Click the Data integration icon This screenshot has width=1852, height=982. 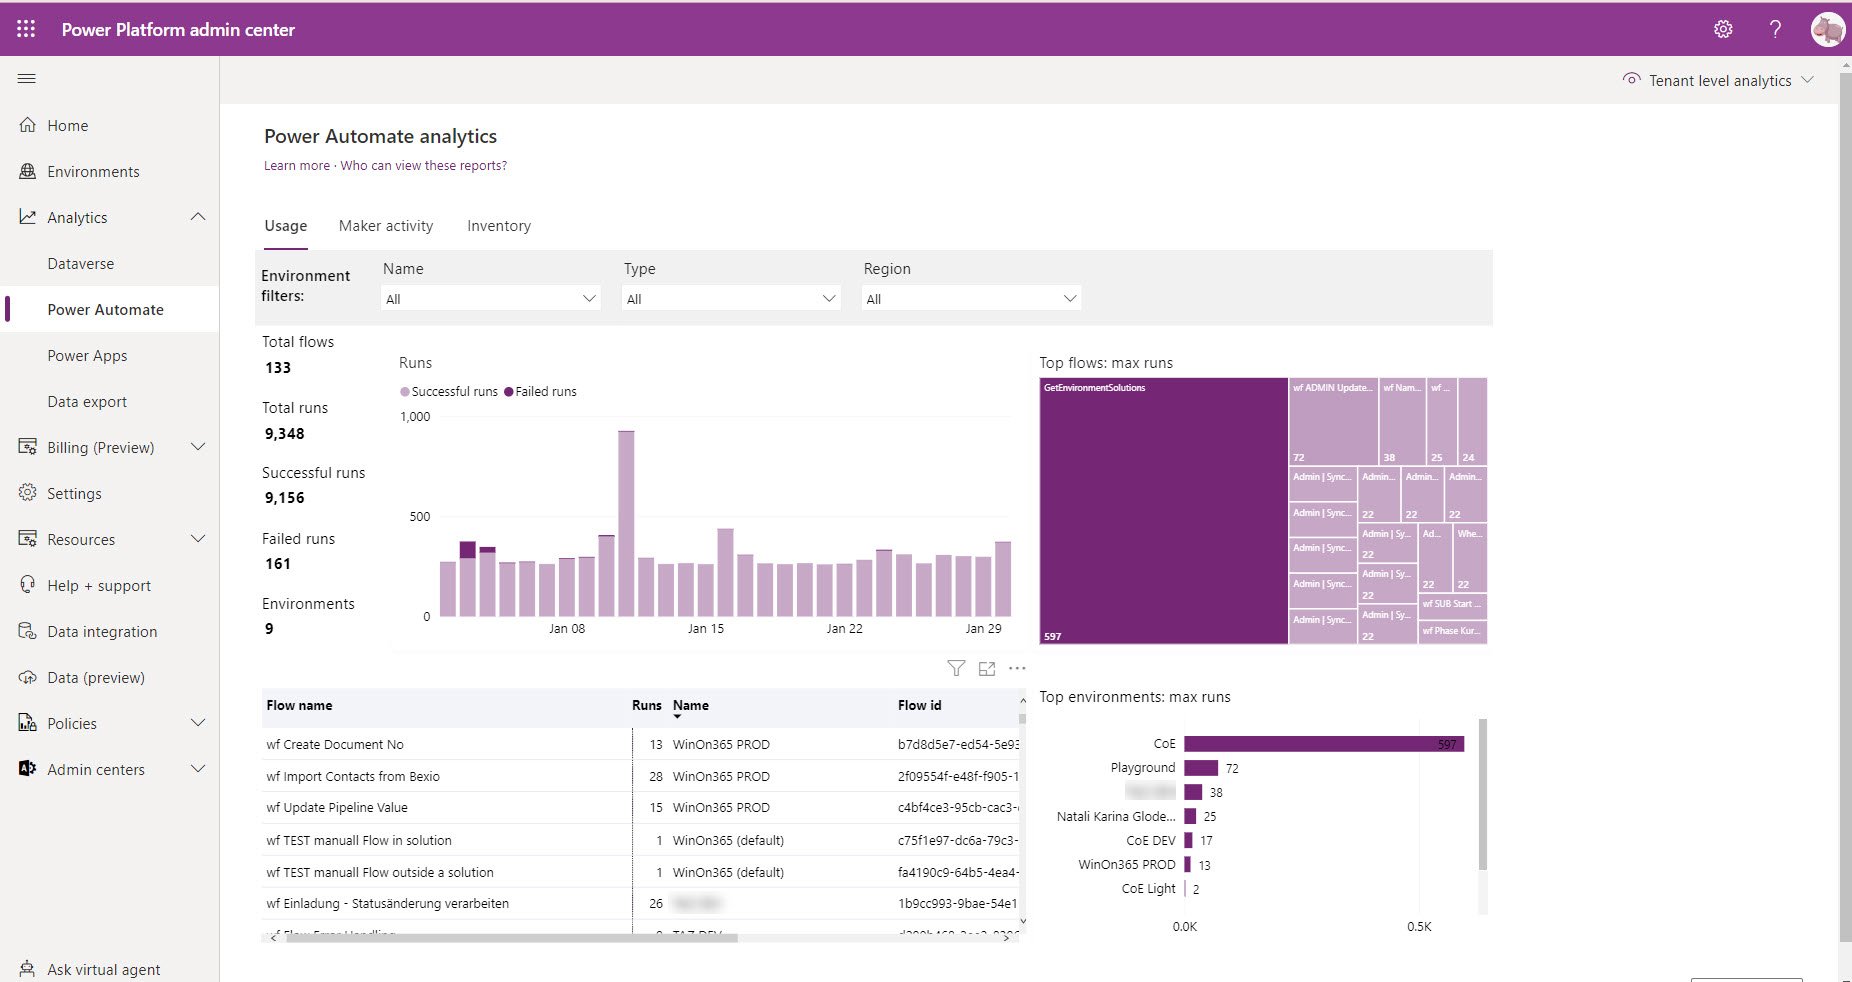(28, 631)
